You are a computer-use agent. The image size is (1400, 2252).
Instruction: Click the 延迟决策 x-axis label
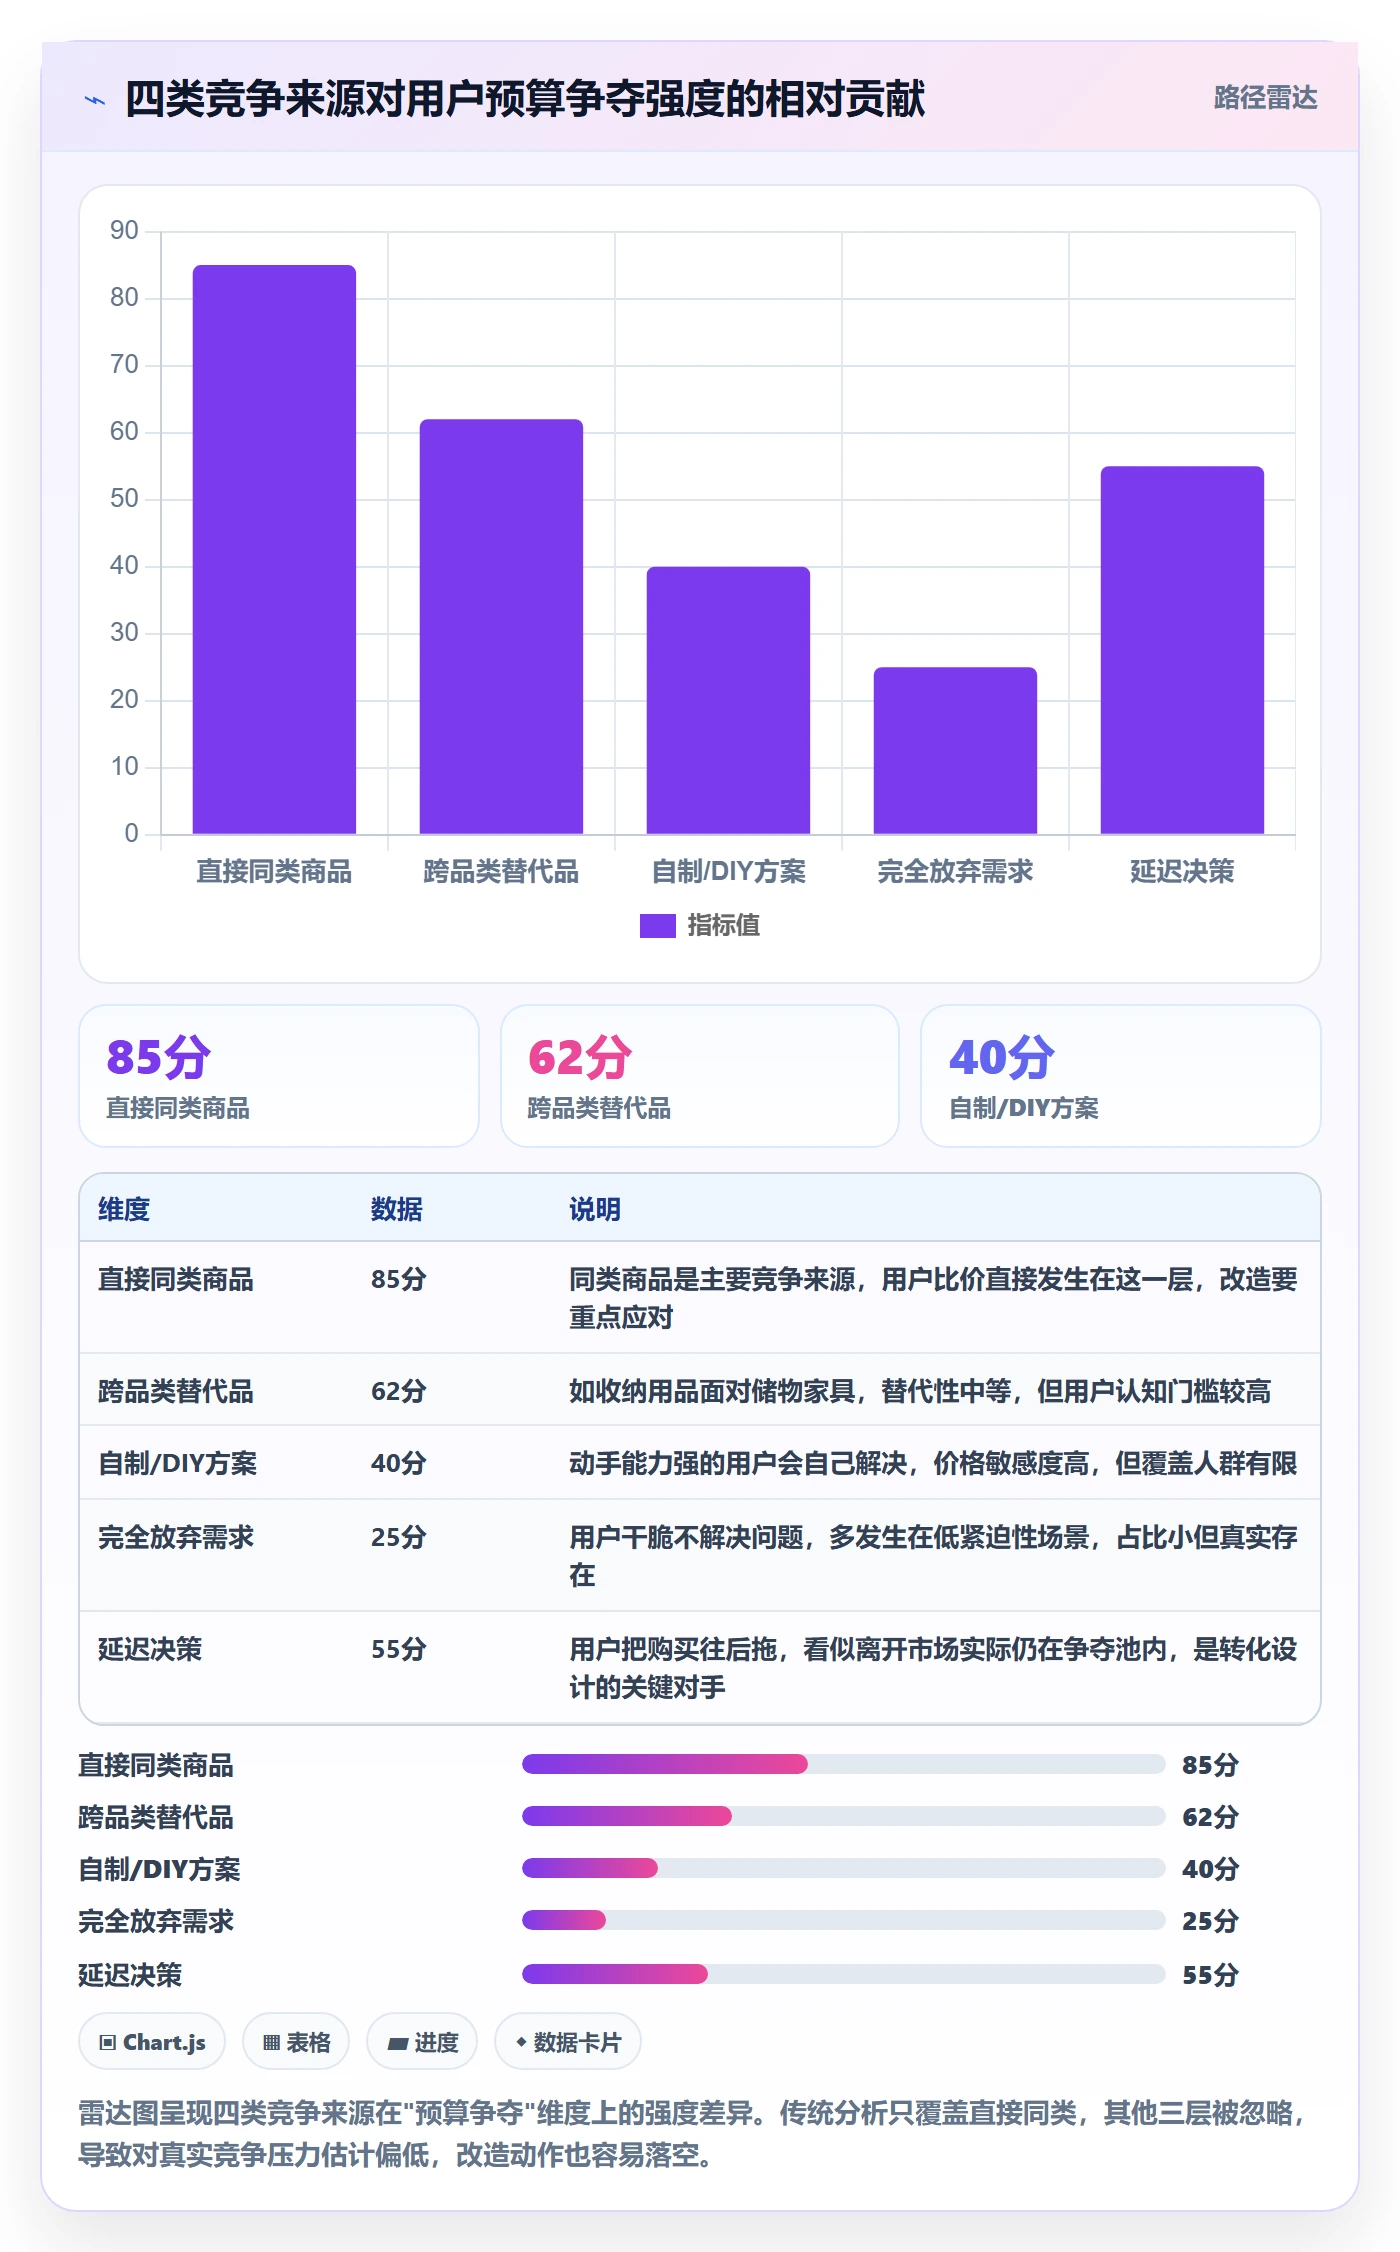1182,871
